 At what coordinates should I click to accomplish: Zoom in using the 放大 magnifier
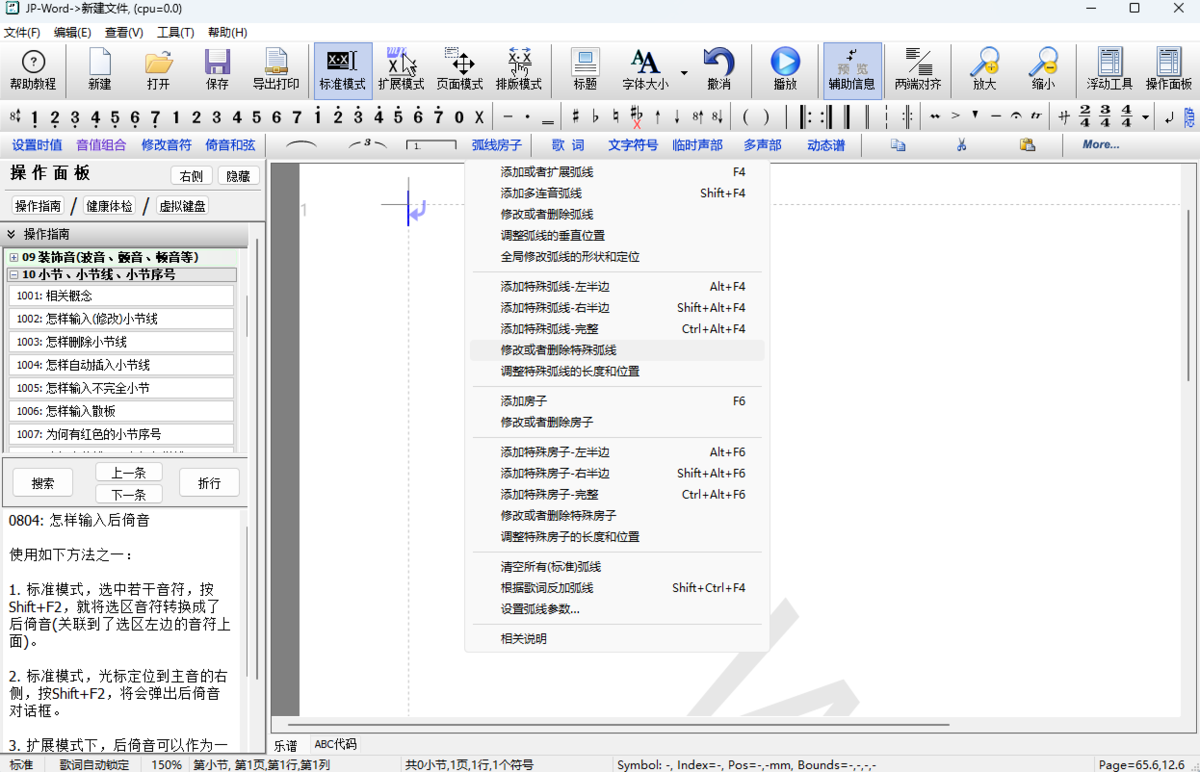point(984,69)
